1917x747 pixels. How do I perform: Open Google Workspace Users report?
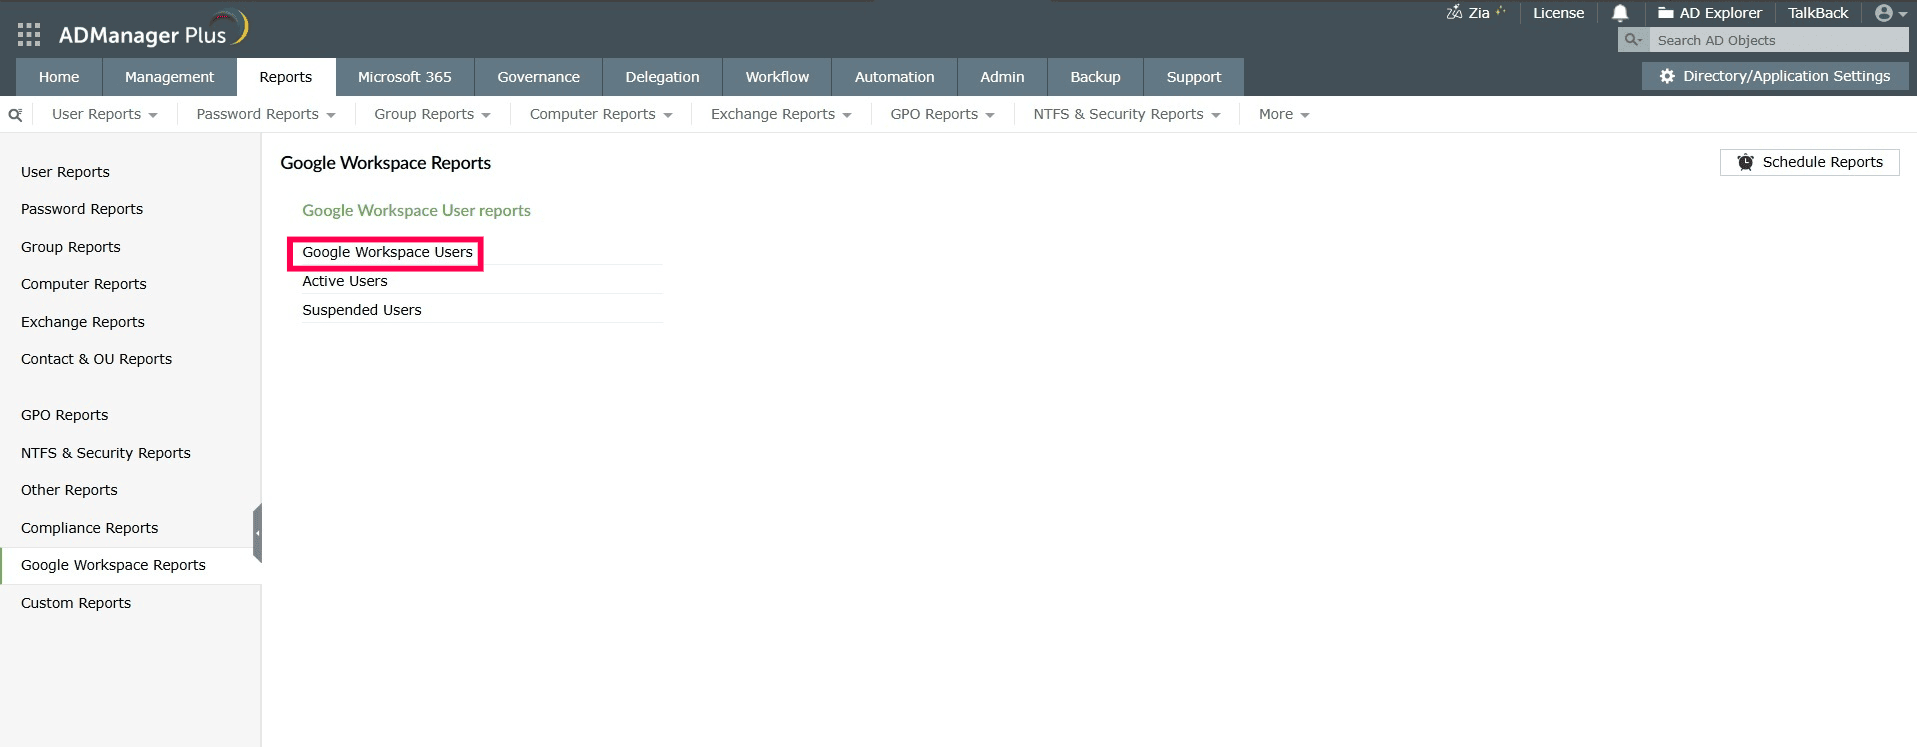pyautogui.click(x=387, y=252)
